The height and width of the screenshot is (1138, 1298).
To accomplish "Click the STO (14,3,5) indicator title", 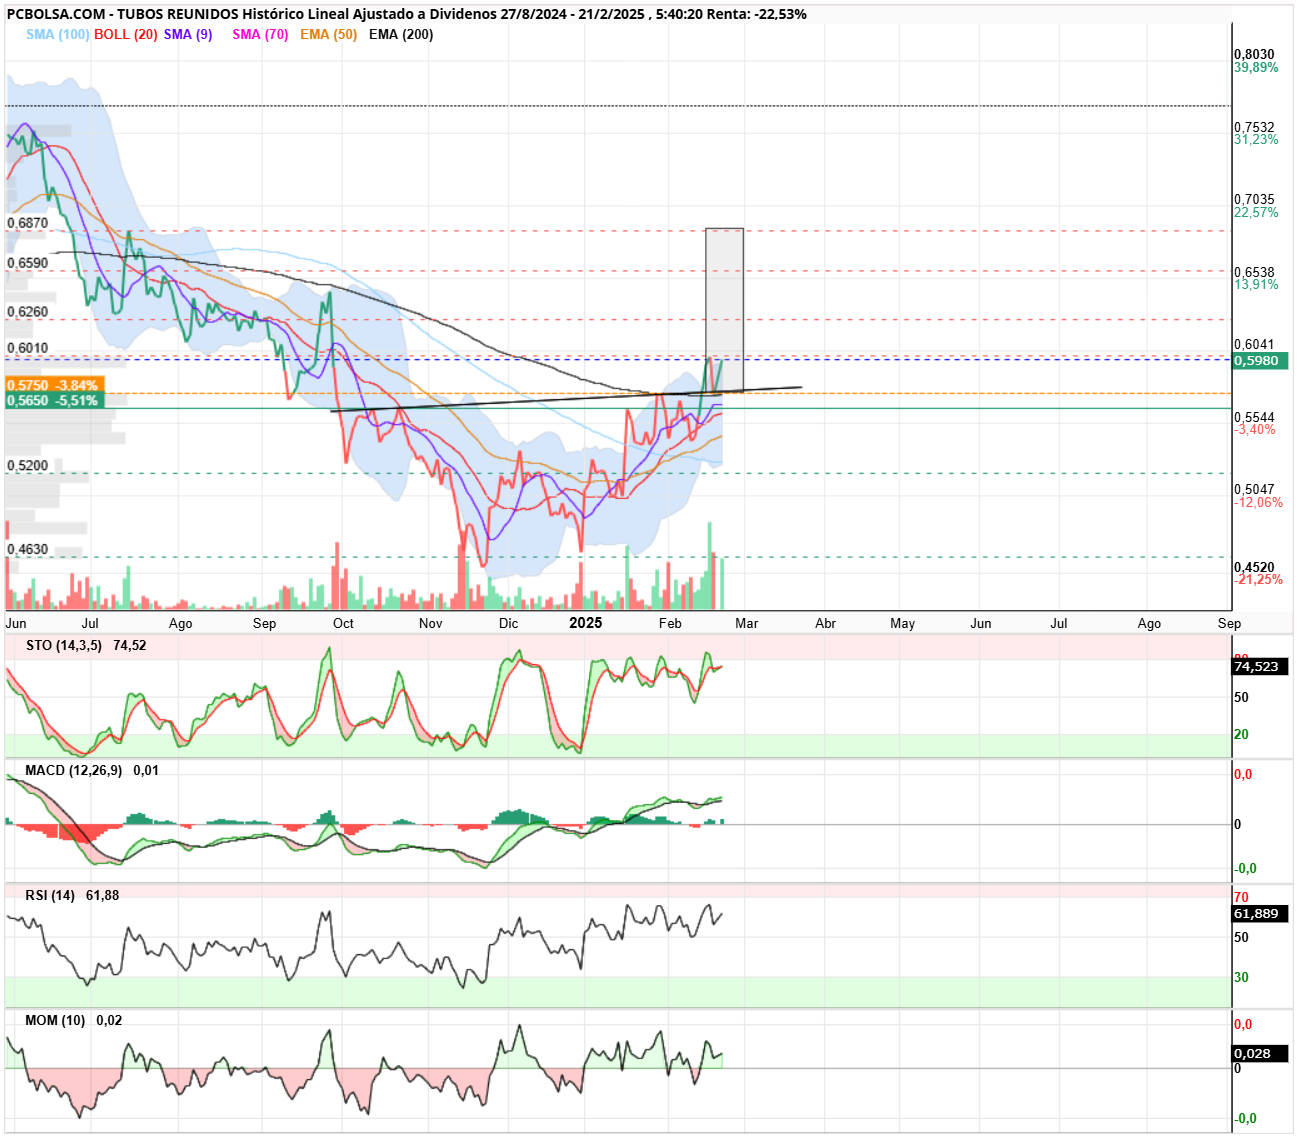I will pyautogui.click(x=64, y=645).
